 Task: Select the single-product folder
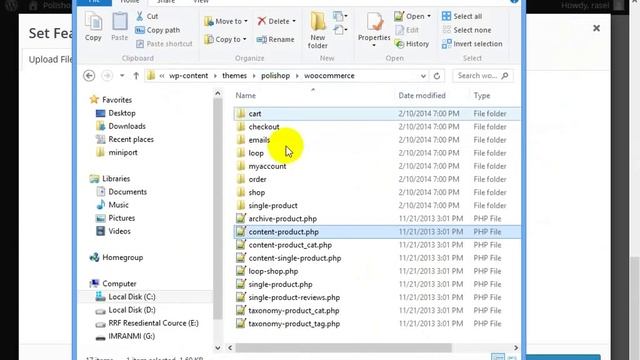[376, 205]
